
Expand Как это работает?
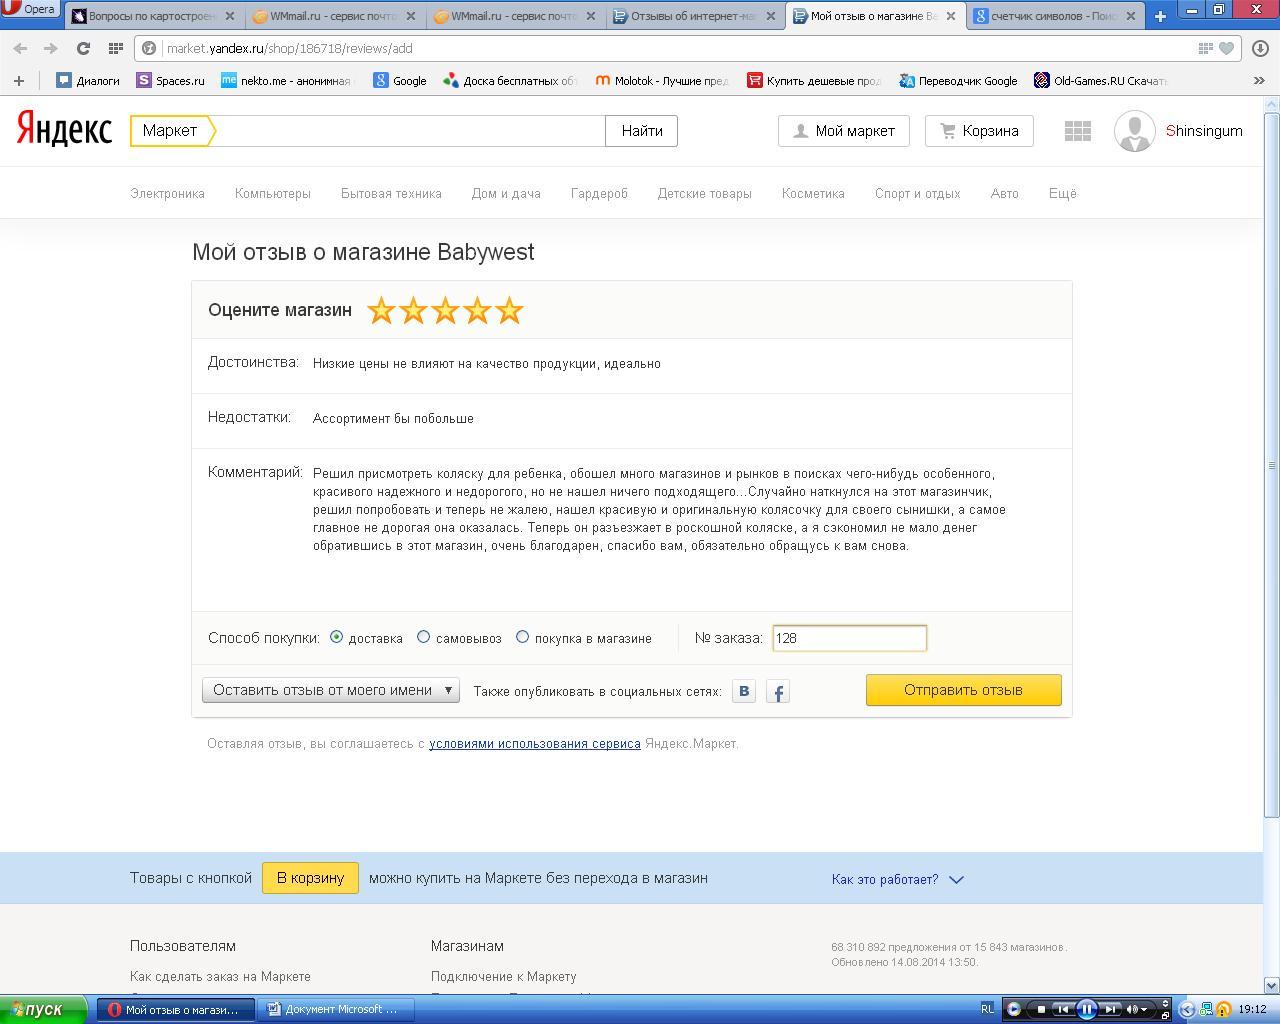(897, 880)
